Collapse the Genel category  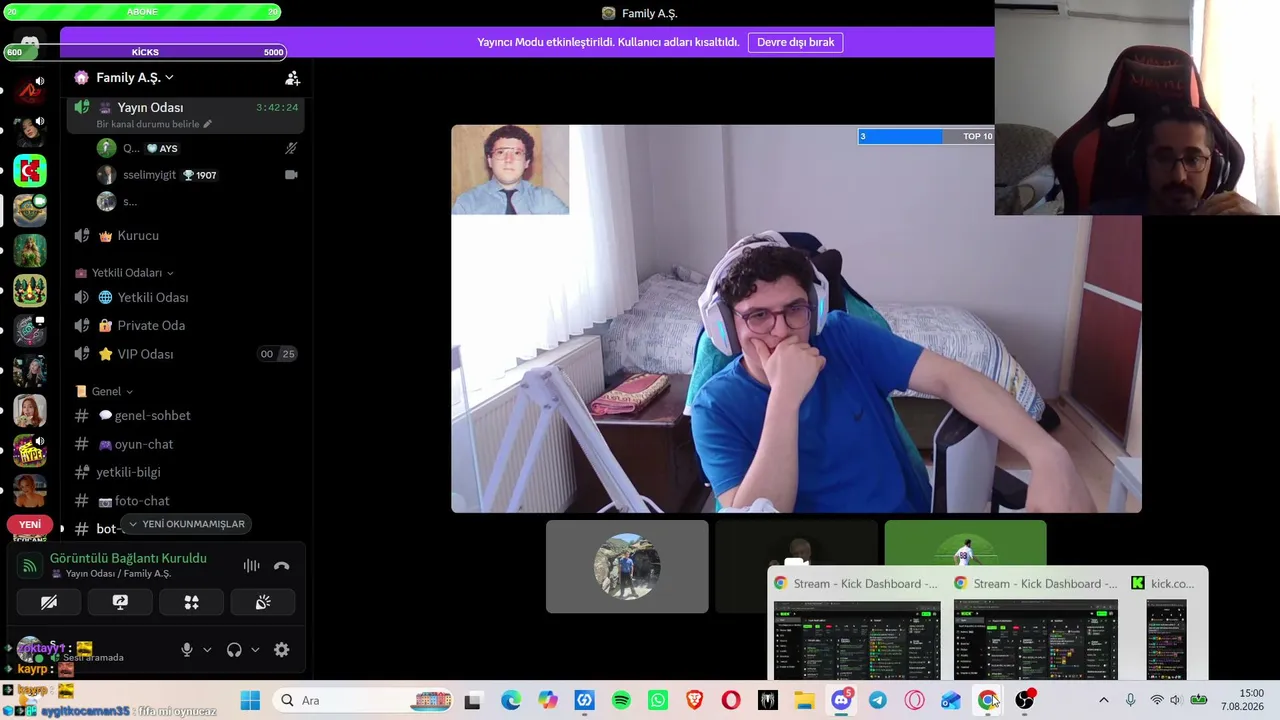(106, 391)
